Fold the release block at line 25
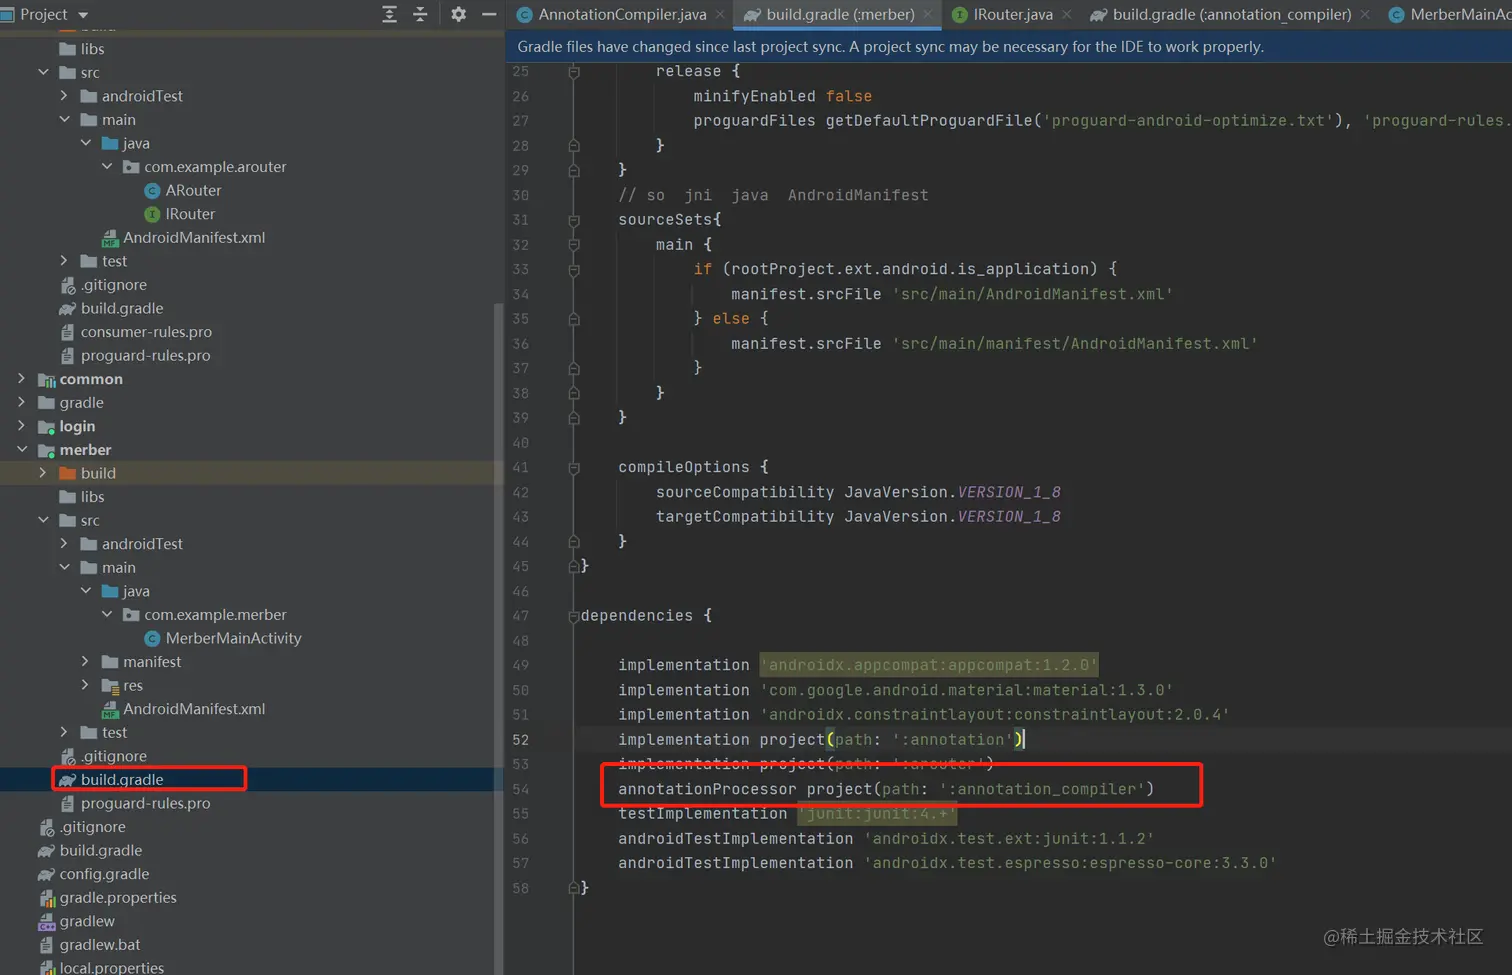This screenshot has width=1512, height=975. (574, 72)
